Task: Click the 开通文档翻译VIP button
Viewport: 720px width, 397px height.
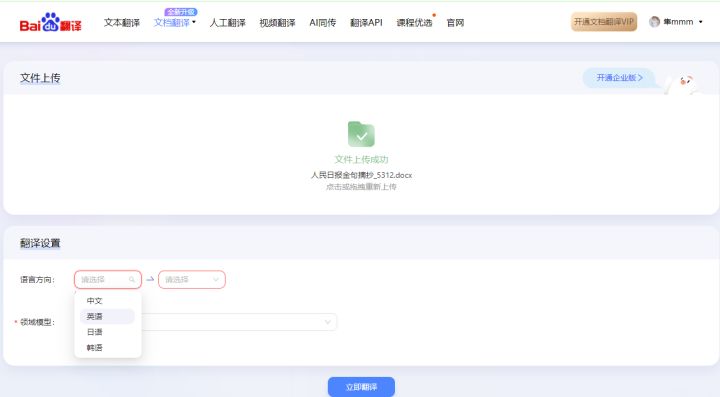Action: coord(604,22)
